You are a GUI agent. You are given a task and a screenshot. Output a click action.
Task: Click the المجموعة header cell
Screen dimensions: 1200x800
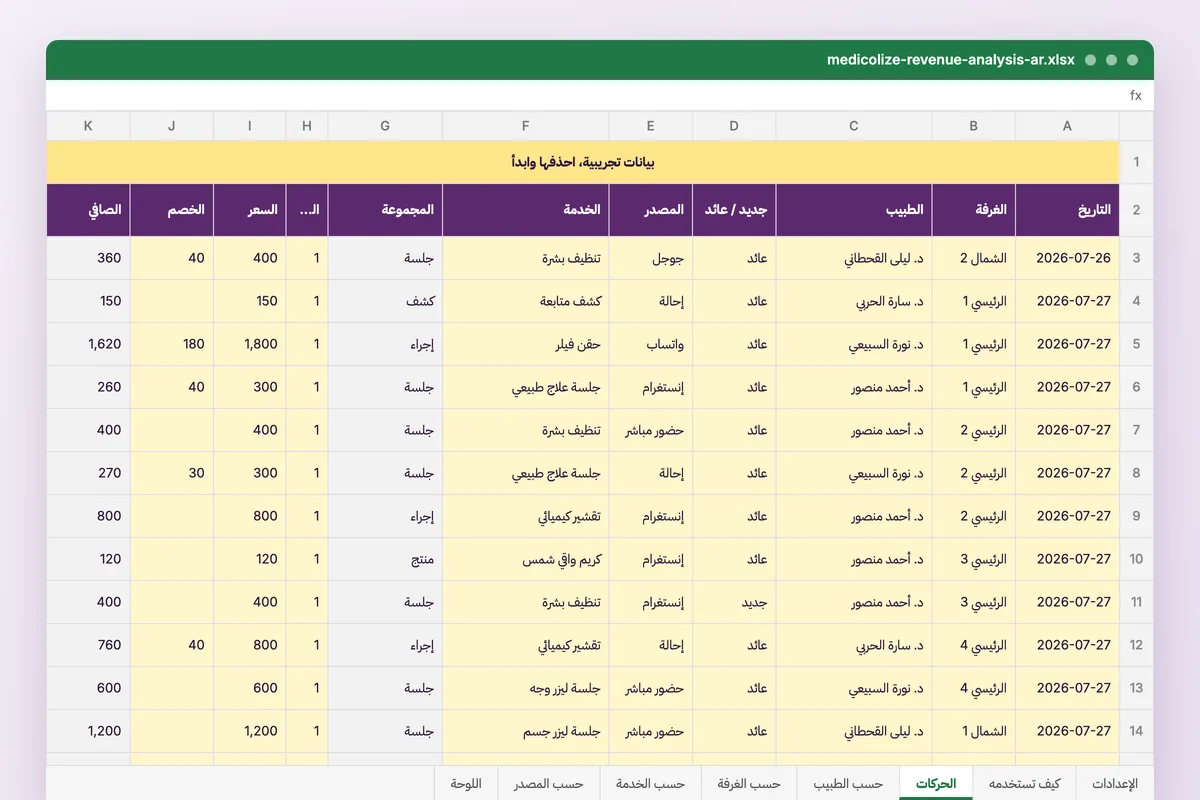pos(385,210)
